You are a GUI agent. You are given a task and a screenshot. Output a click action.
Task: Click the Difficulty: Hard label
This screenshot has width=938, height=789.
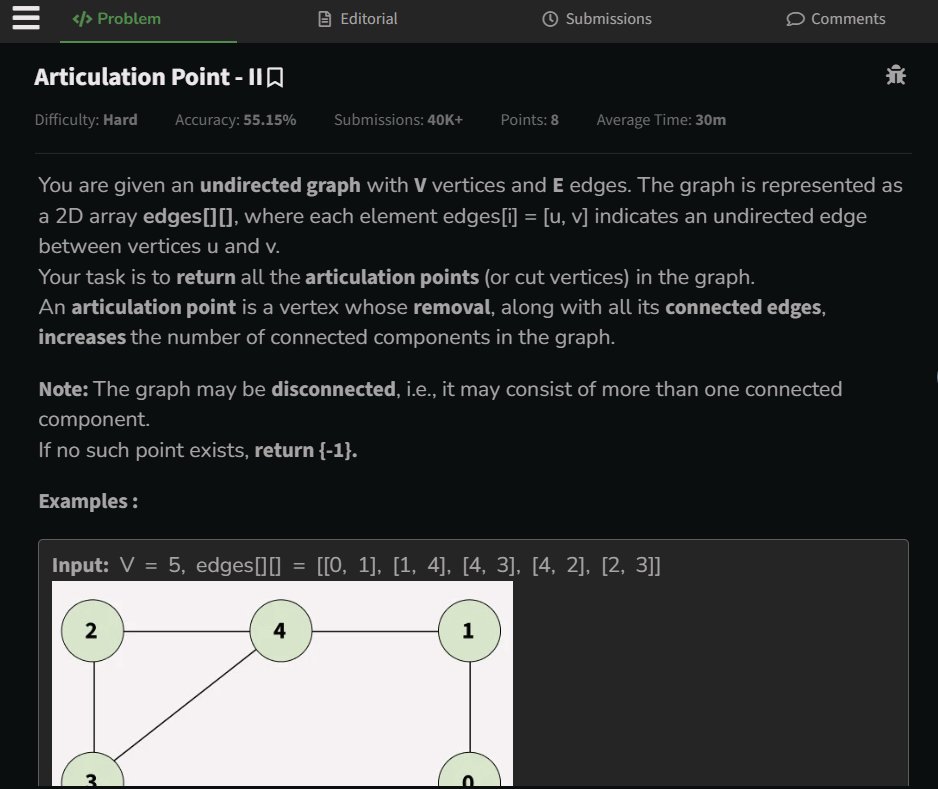pyautogui.click(x=86, y=120)
